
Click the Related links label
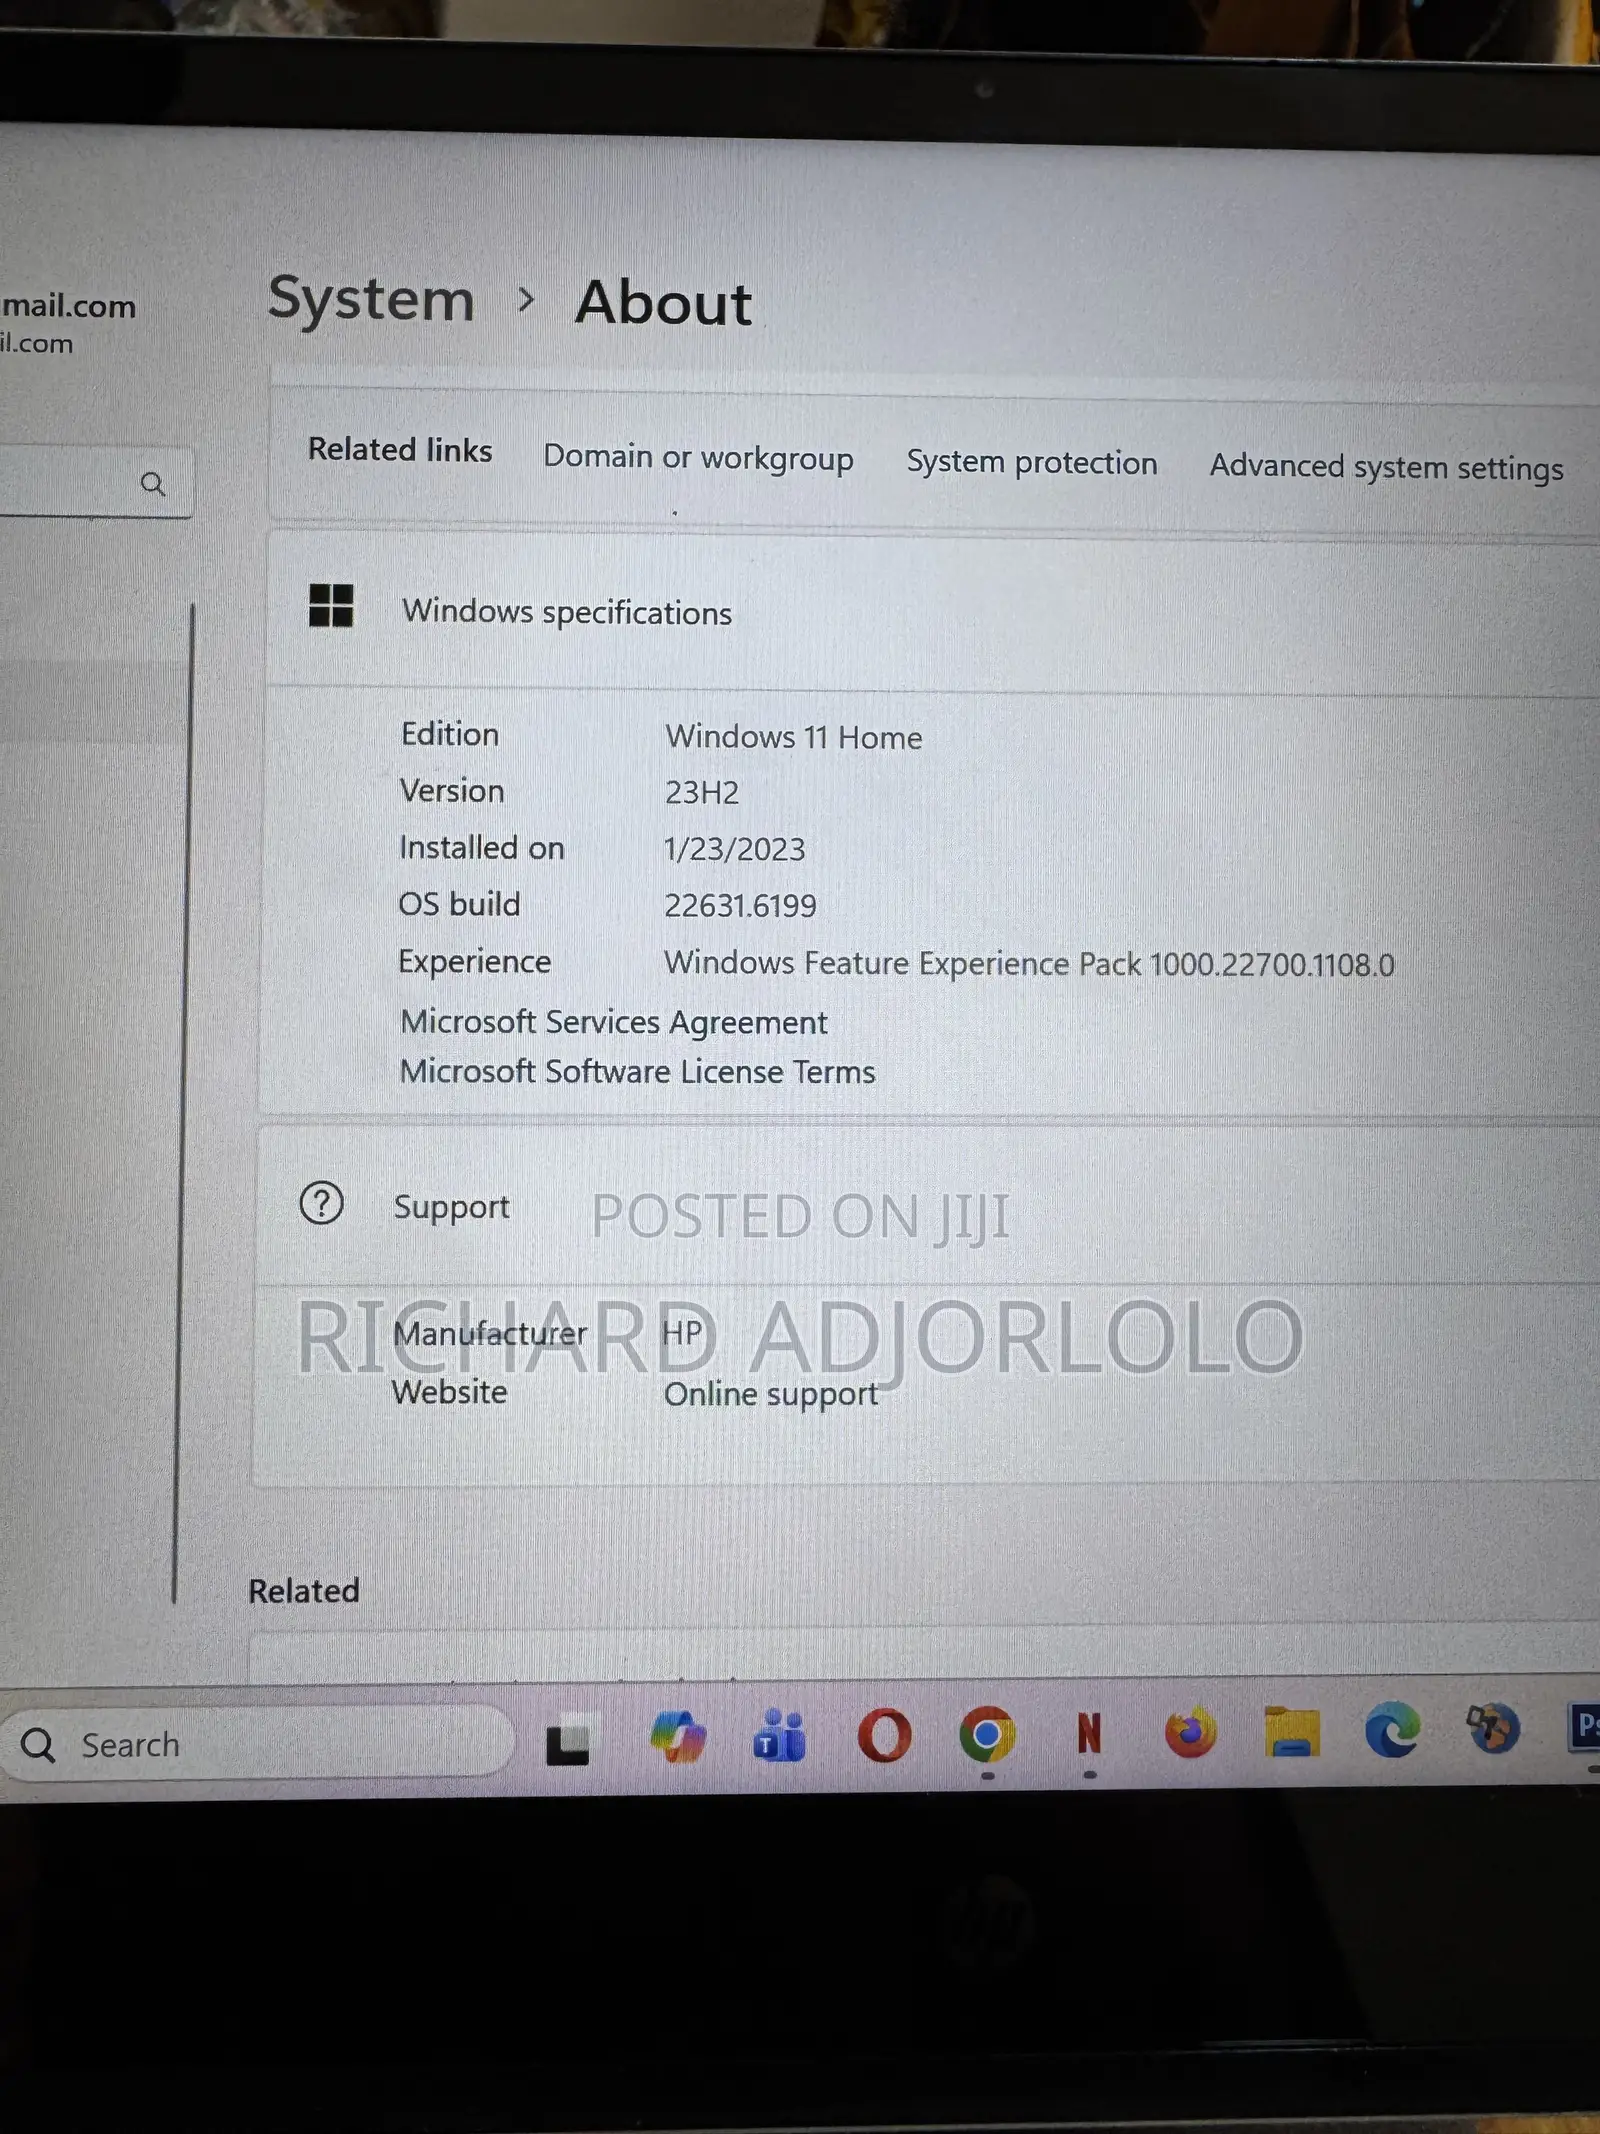pos(400,450)
